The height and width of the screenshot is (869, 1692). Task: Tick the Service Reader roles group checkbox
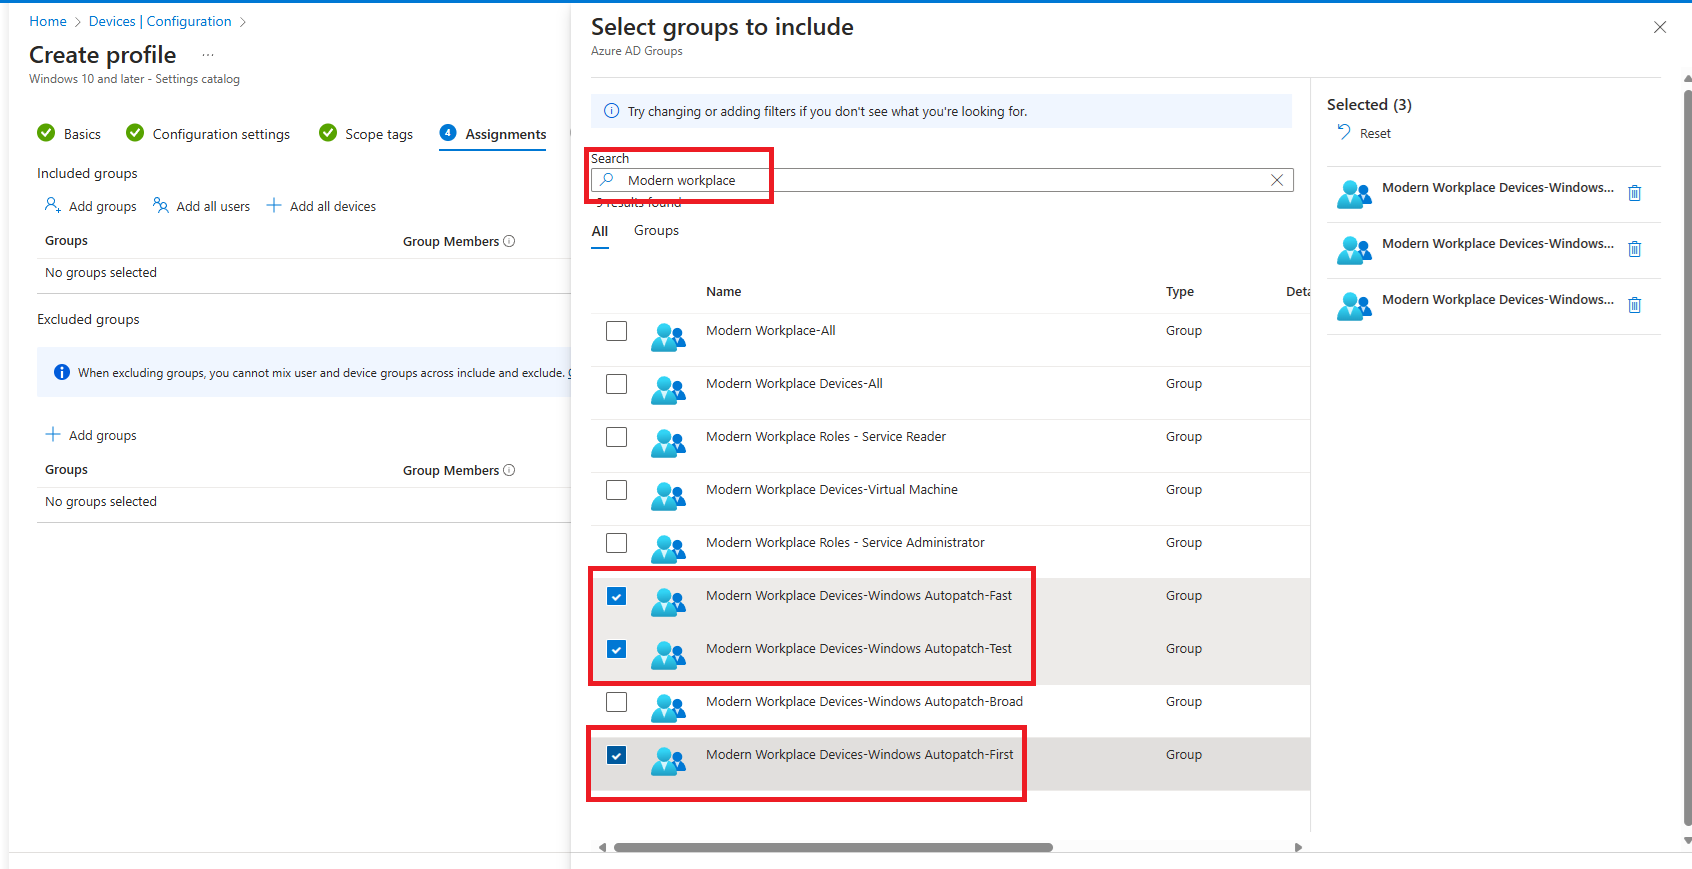[x=616, y=437]
